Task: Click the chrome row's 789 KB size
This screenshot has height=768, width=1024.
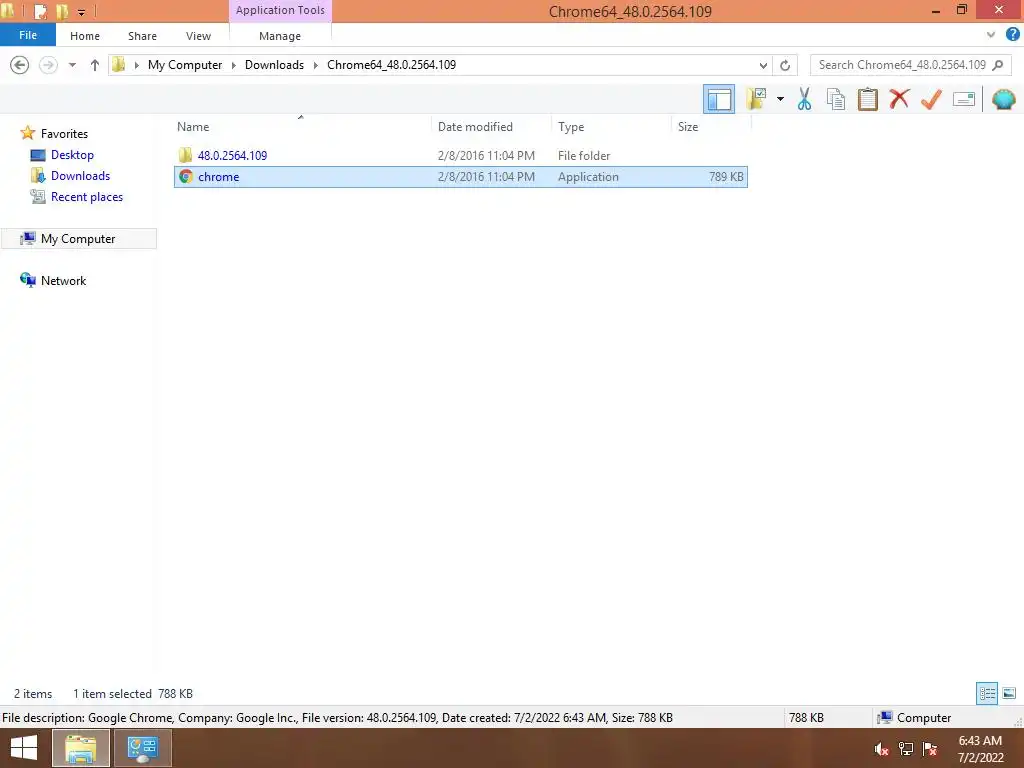Action: (x=726, y=176)
